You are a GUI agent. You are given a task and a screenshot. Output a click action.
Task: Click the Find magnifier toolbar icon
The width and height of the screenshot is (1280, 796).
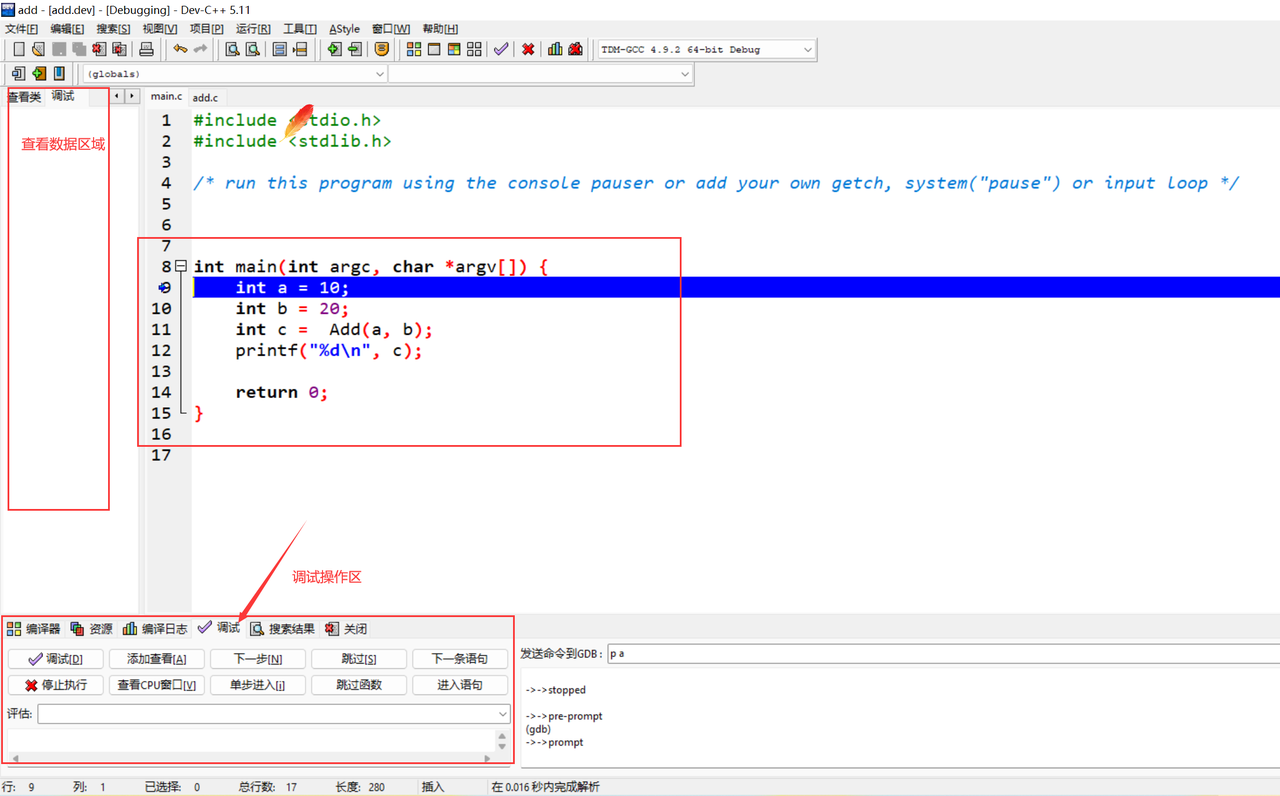232,49
